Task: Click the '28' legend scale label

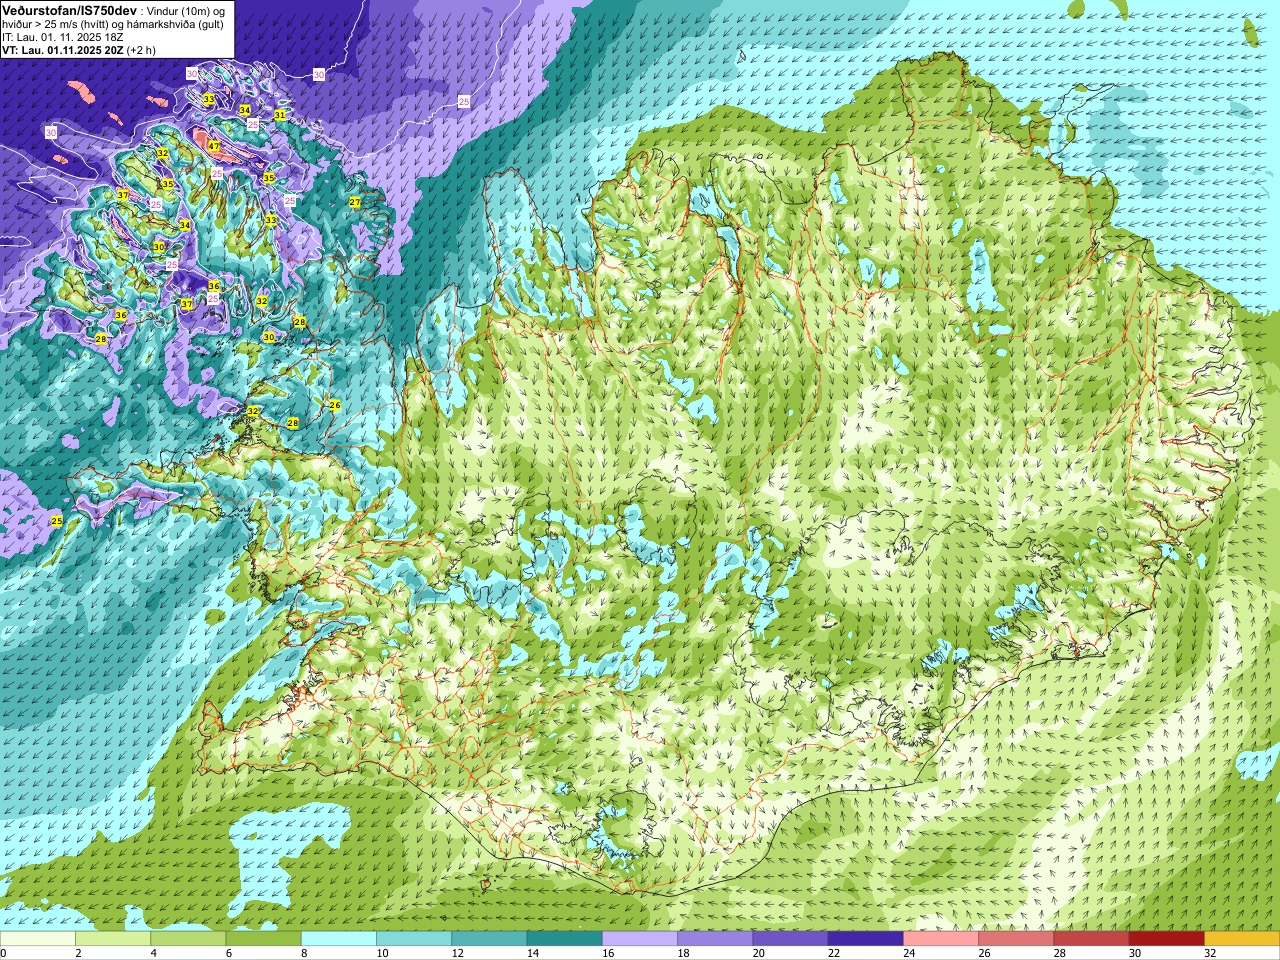Action: click(x=1060, y=953)
